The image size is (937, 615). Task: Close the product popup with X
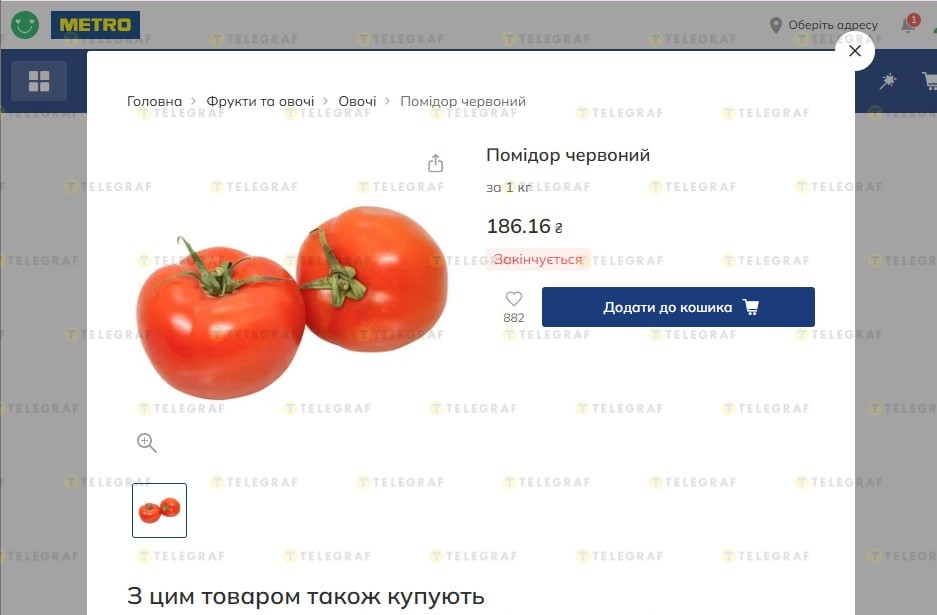tap(855, 51)
